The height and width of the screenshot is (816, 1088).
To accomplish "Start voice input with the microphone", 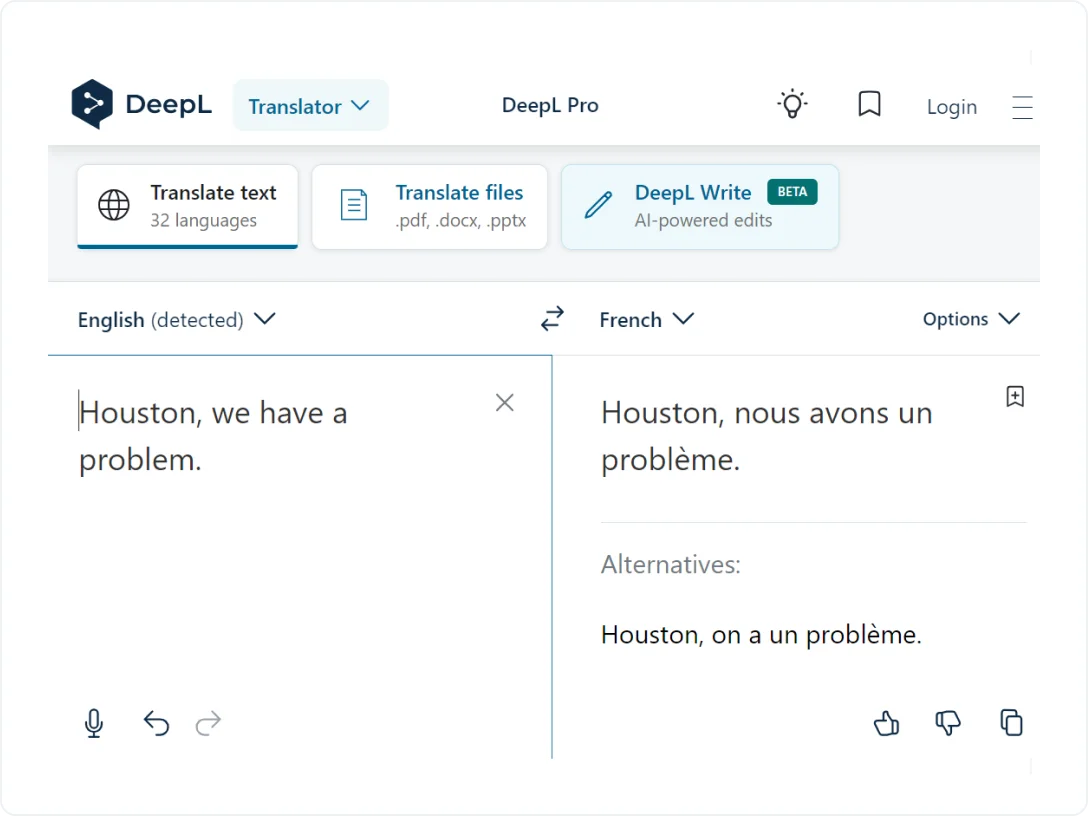I will 93,723.
